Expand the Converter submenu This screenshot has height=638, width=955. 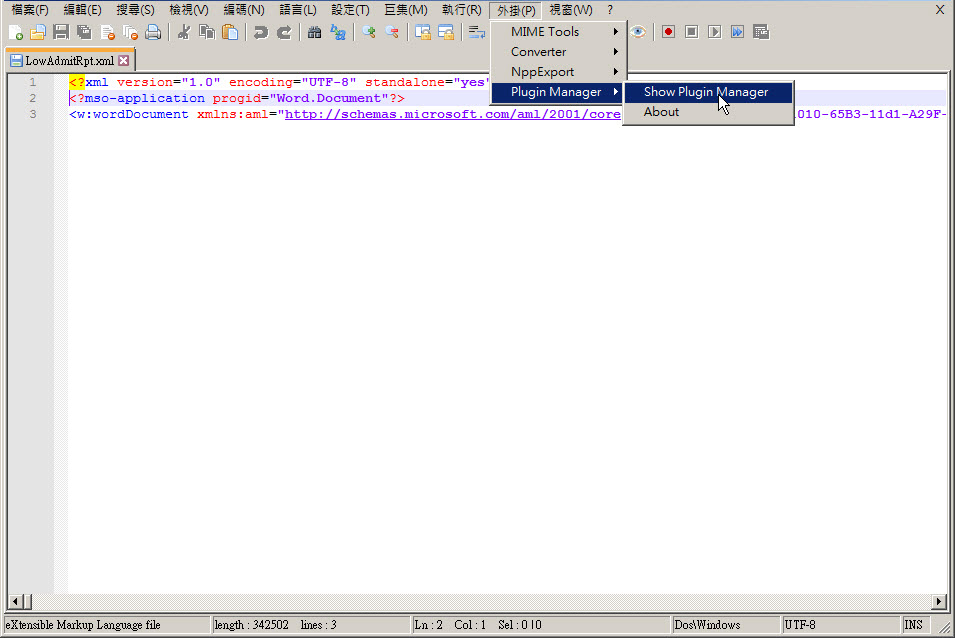click(x=538, y=51)
